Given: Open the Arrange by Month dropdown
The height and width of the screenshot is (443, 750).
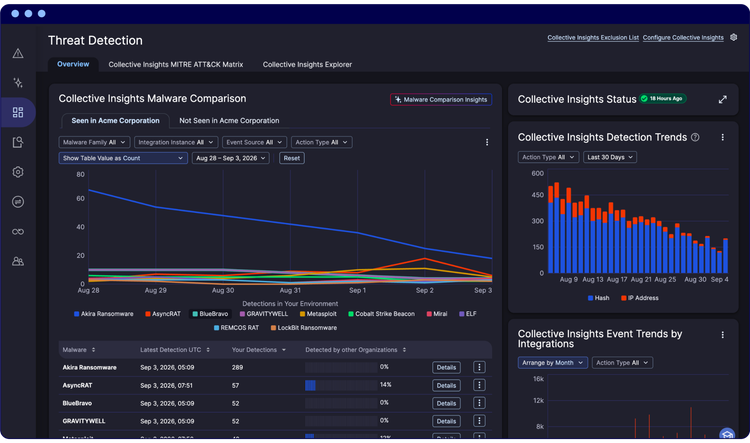Looking at the screenshot, I should point(552,363).
